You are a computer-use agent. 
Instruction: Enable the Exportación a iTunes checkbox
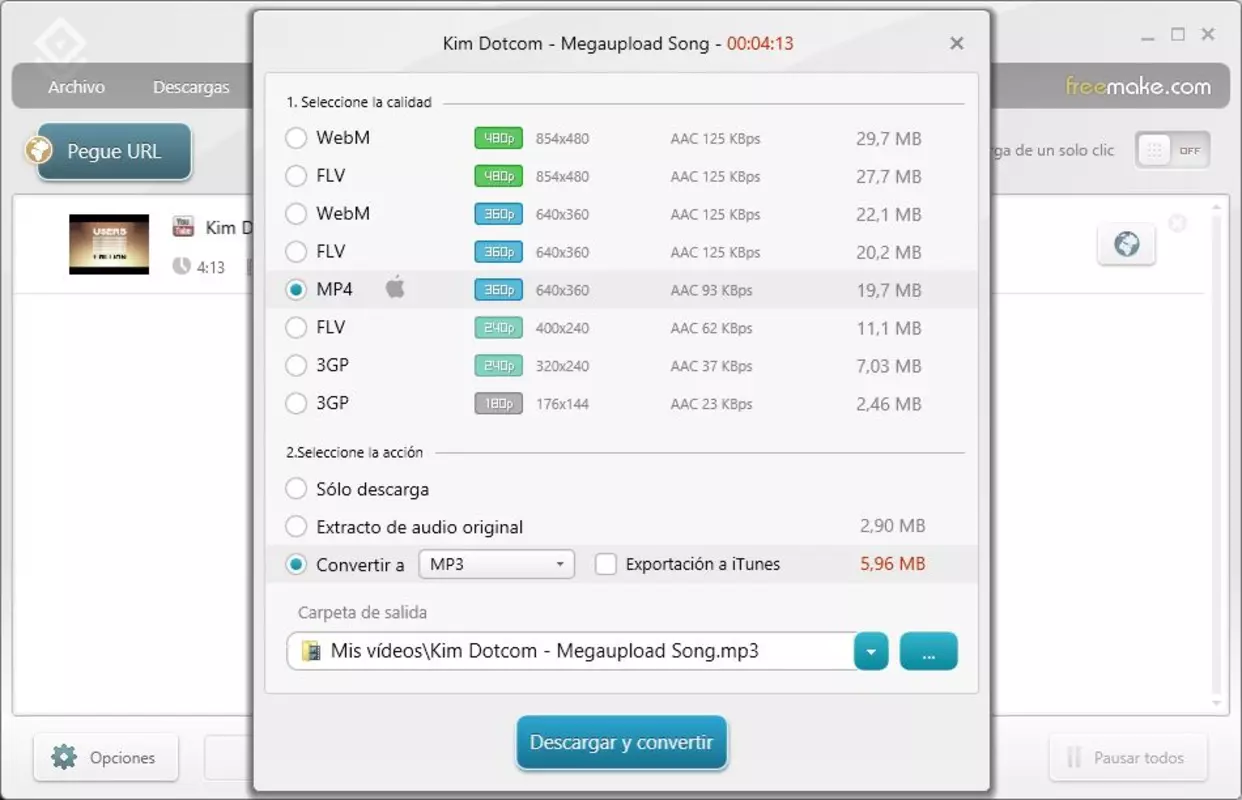coord(605,564)
